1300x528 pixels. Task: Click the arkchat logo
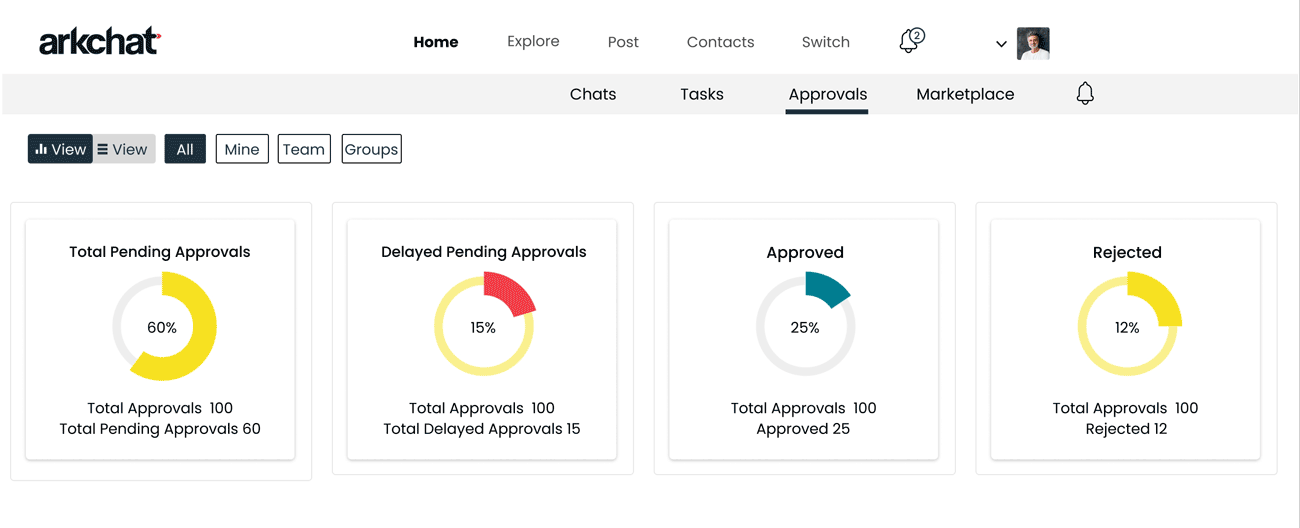pyautogui.click(x=100, y=42)
